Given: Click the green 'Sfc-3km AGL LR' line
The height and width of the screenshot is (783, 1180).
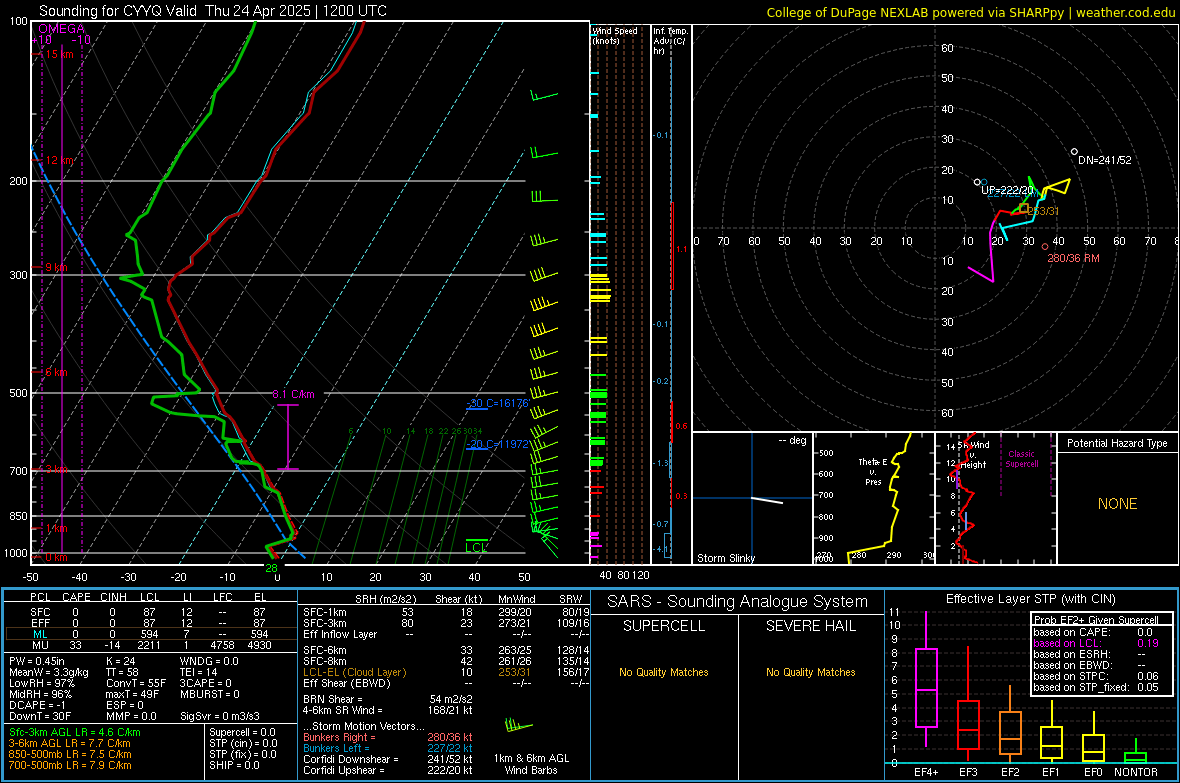Looking at the screenshot, I should 75,732.
